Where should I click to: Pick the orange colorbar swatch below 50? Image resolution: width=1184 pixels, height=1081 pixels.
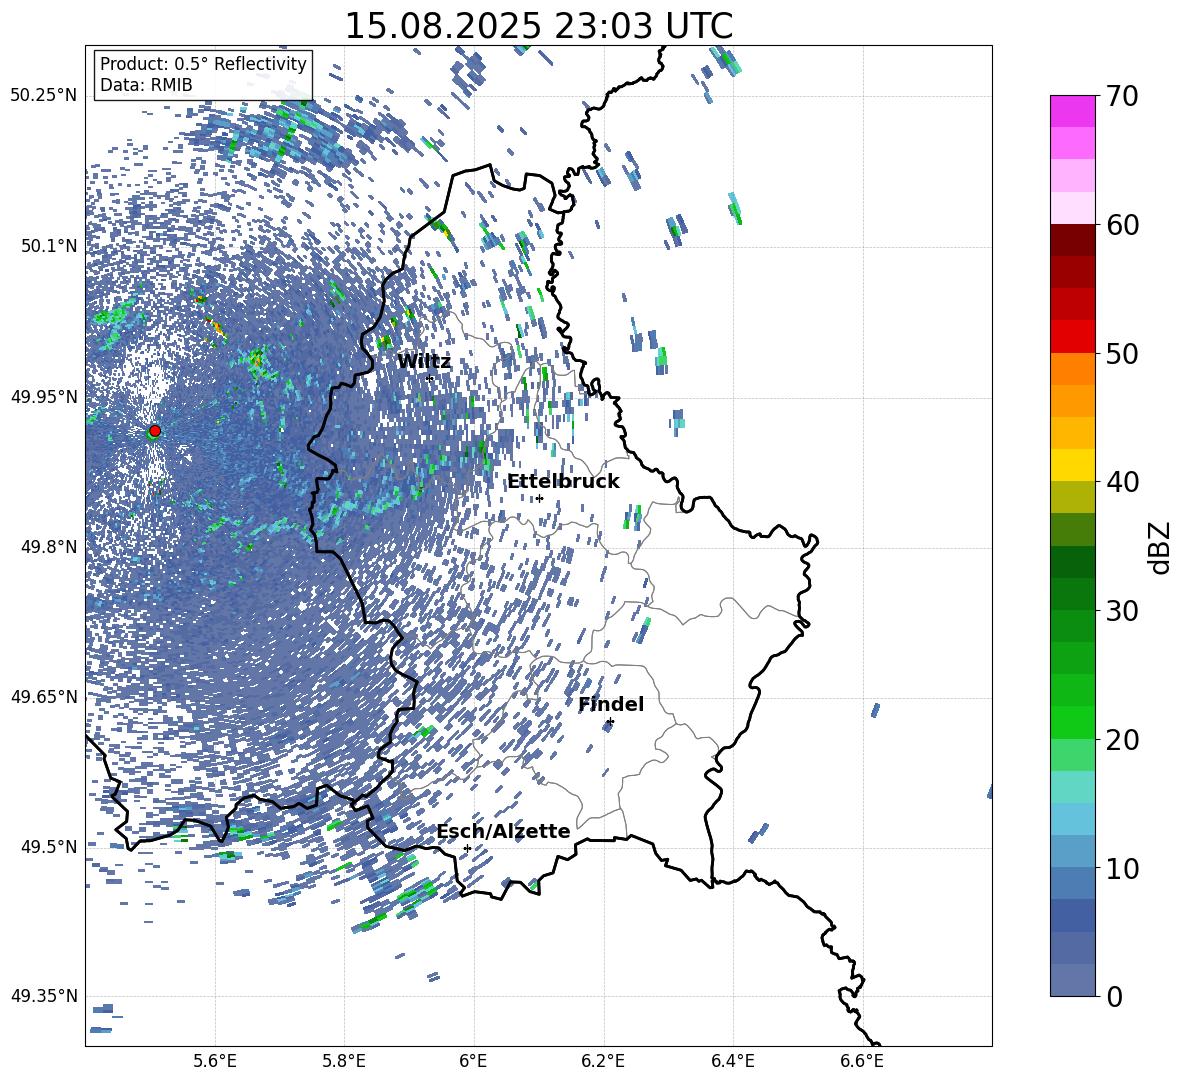1073,369
